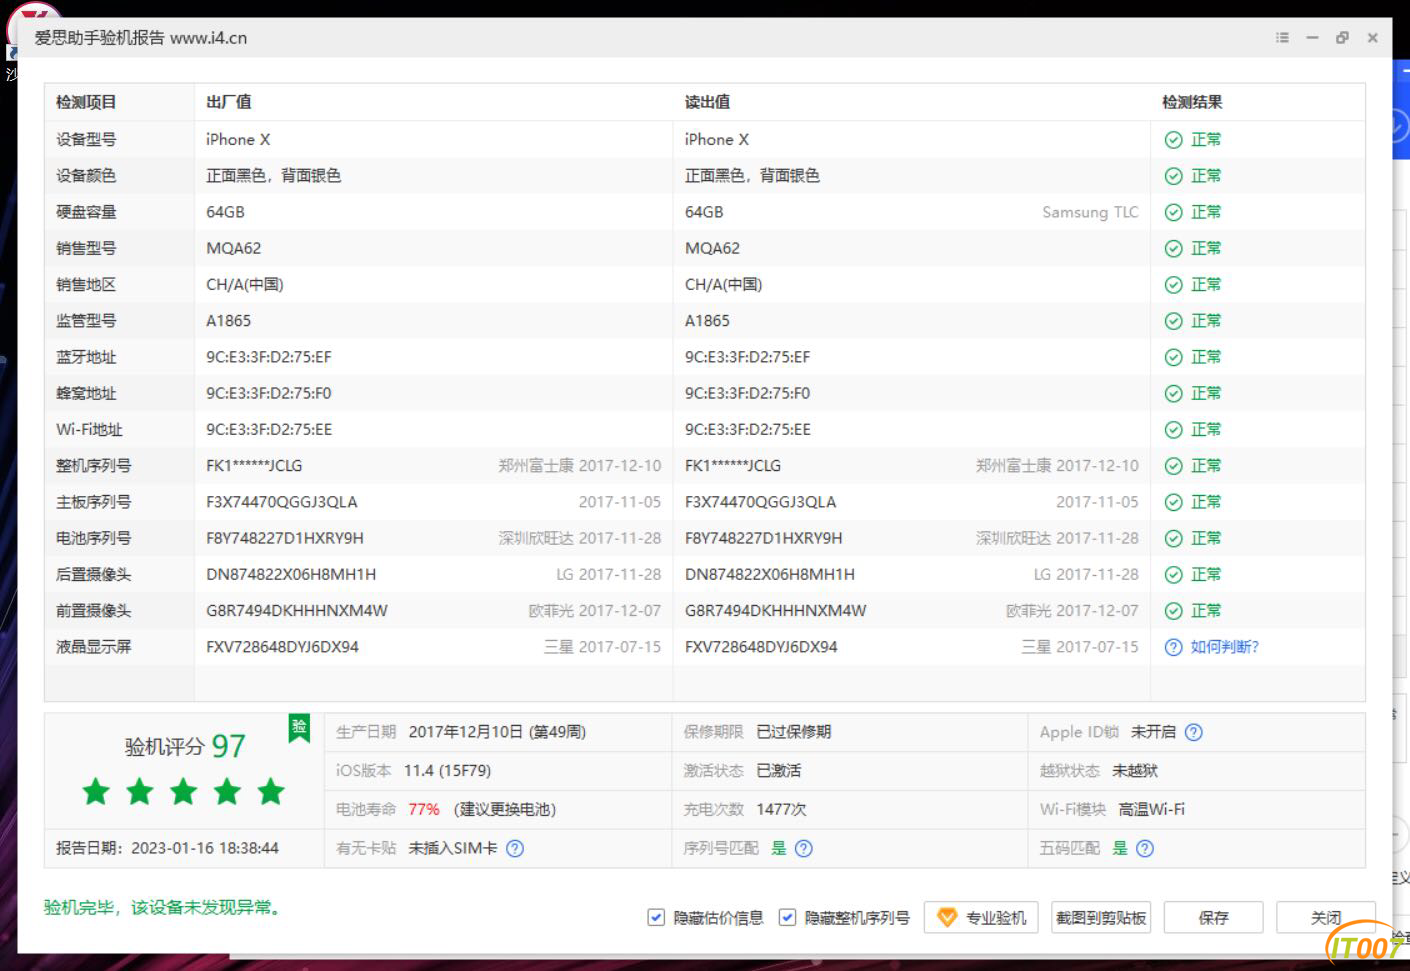
Task: Select factory value MQA62 in 销售型号 row
Action: point(233,248)
